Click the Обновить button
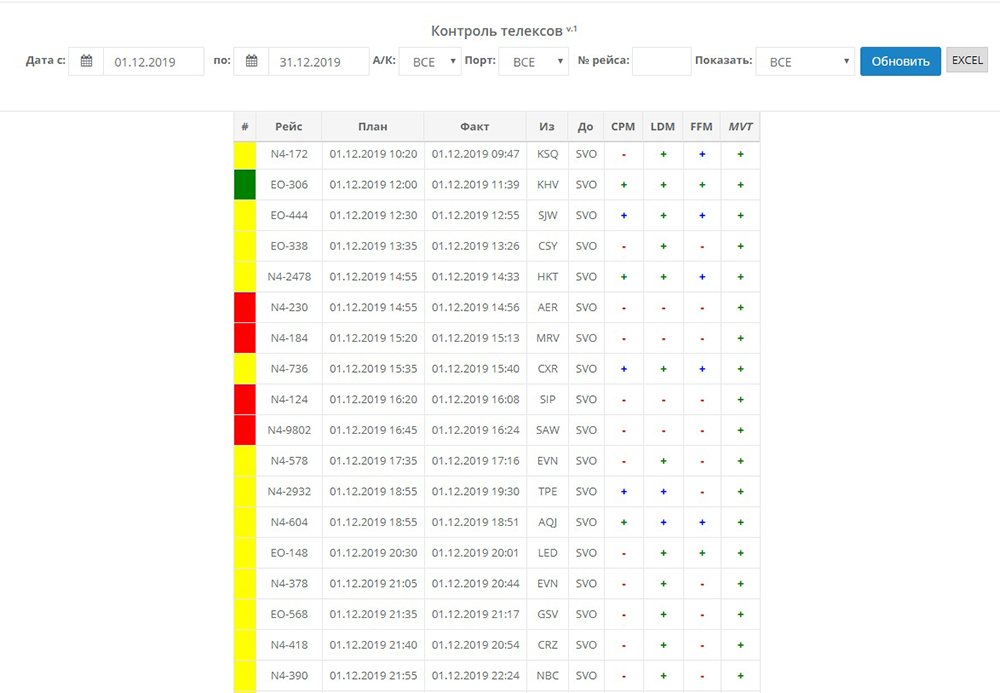Viewport: 1000px width, 693px height. (900, 61)
